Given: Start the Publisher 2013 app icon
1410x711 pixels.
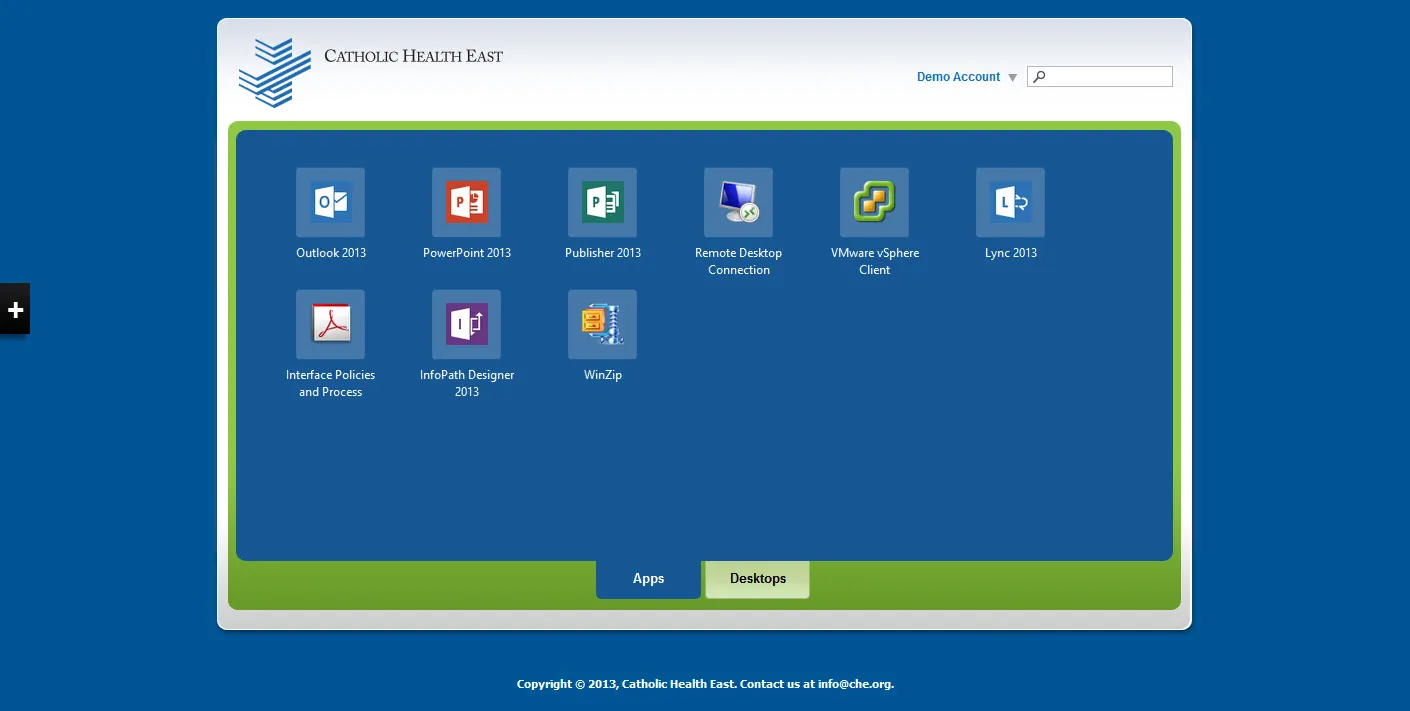Looking at the screenshot, I should (x=602, y=202).
